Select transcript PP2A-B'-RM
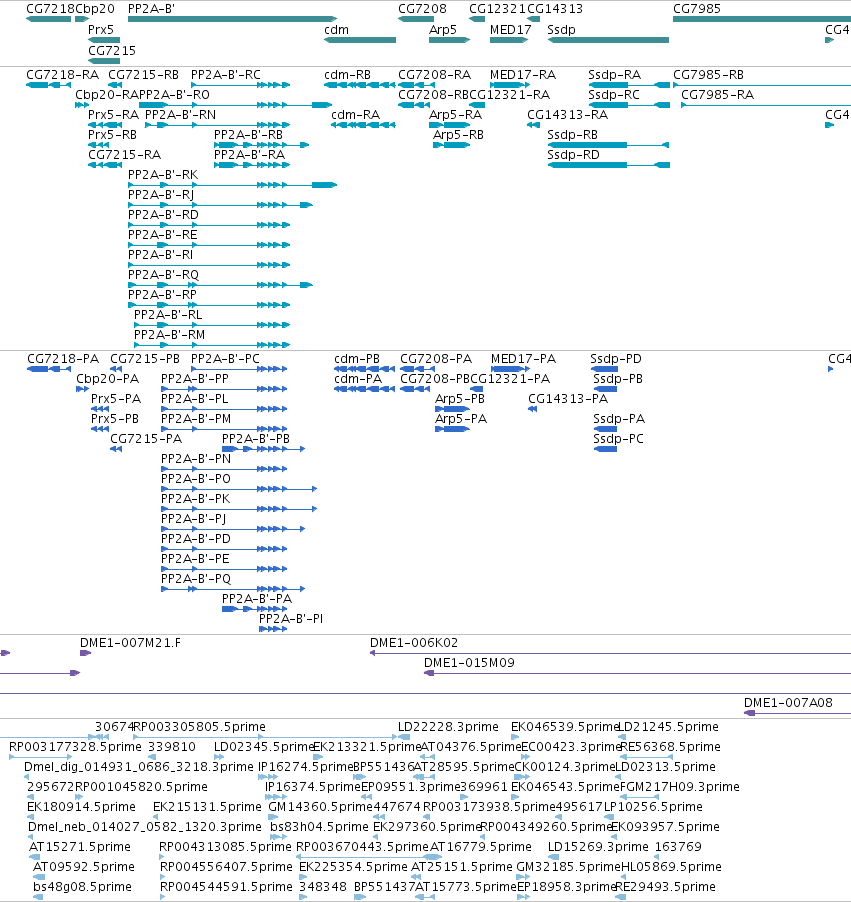This screenshot has height=902, width=851. pos(169,335)
